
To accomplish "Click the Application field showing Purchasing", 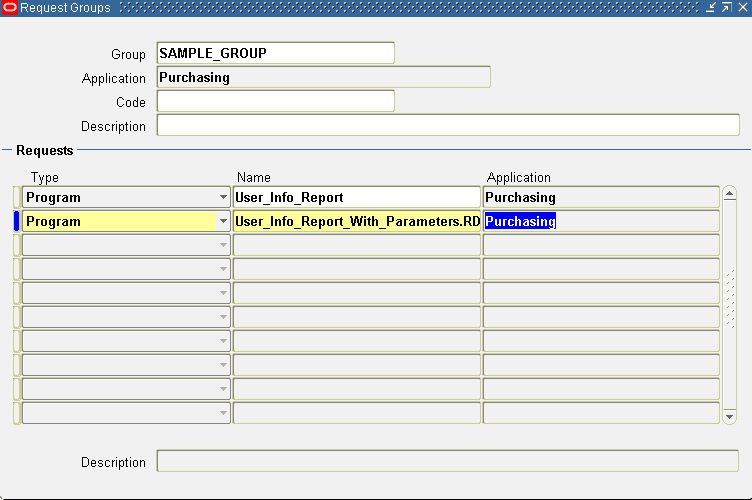I will (x=323, y=77).
